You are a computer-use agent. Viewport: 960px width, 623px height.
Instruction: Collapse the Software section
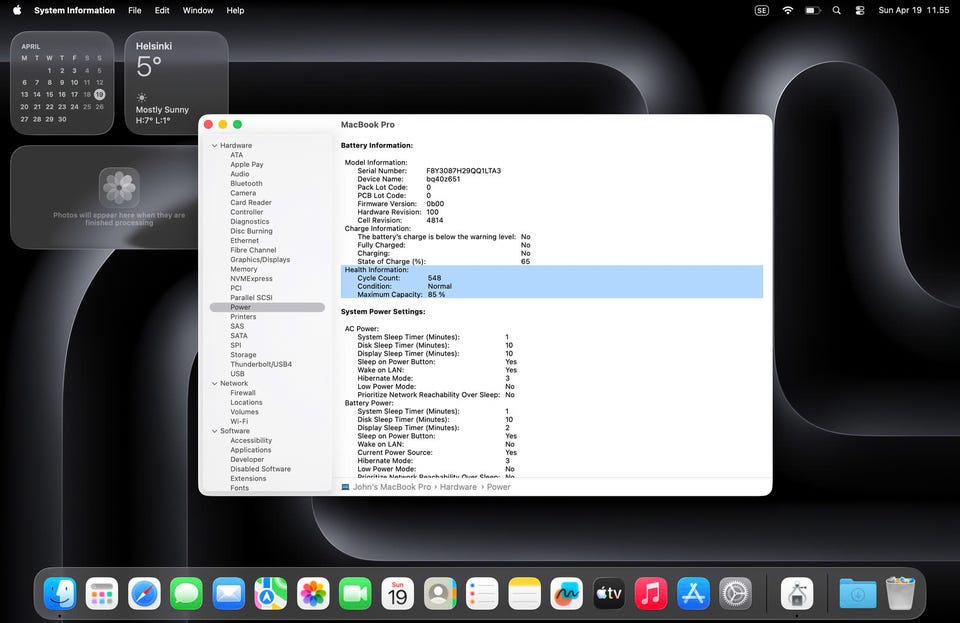214,431
